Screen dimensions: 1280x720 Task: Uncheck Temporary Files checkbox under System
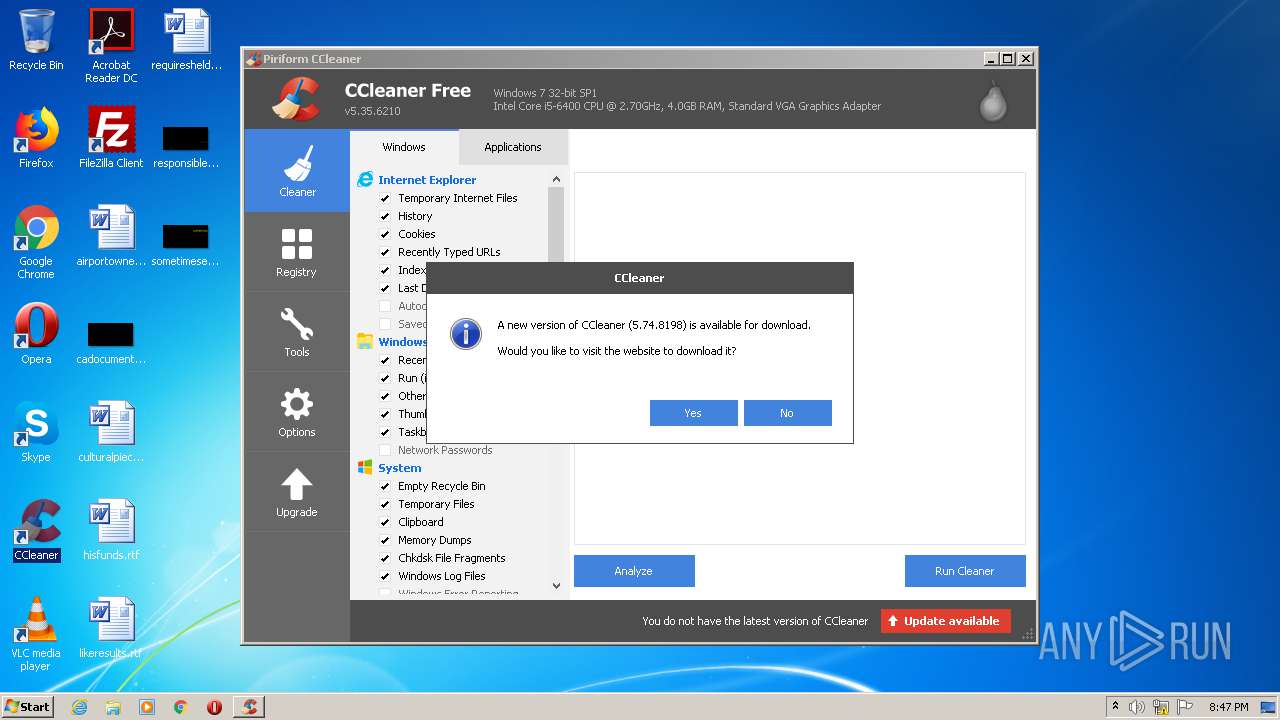385,504
